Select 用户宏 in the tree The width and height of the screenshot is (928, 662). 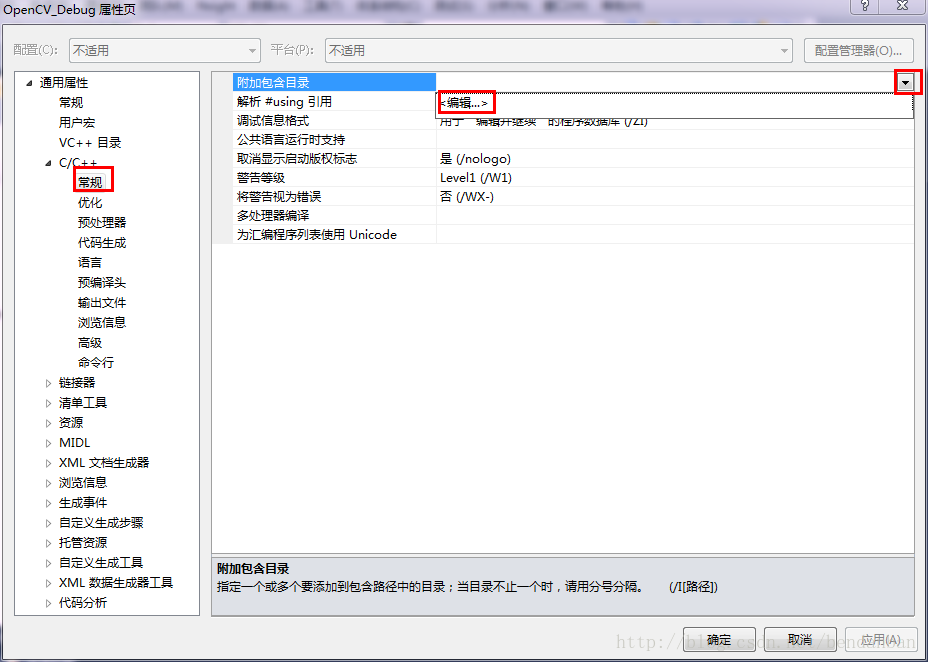(77, 123)
